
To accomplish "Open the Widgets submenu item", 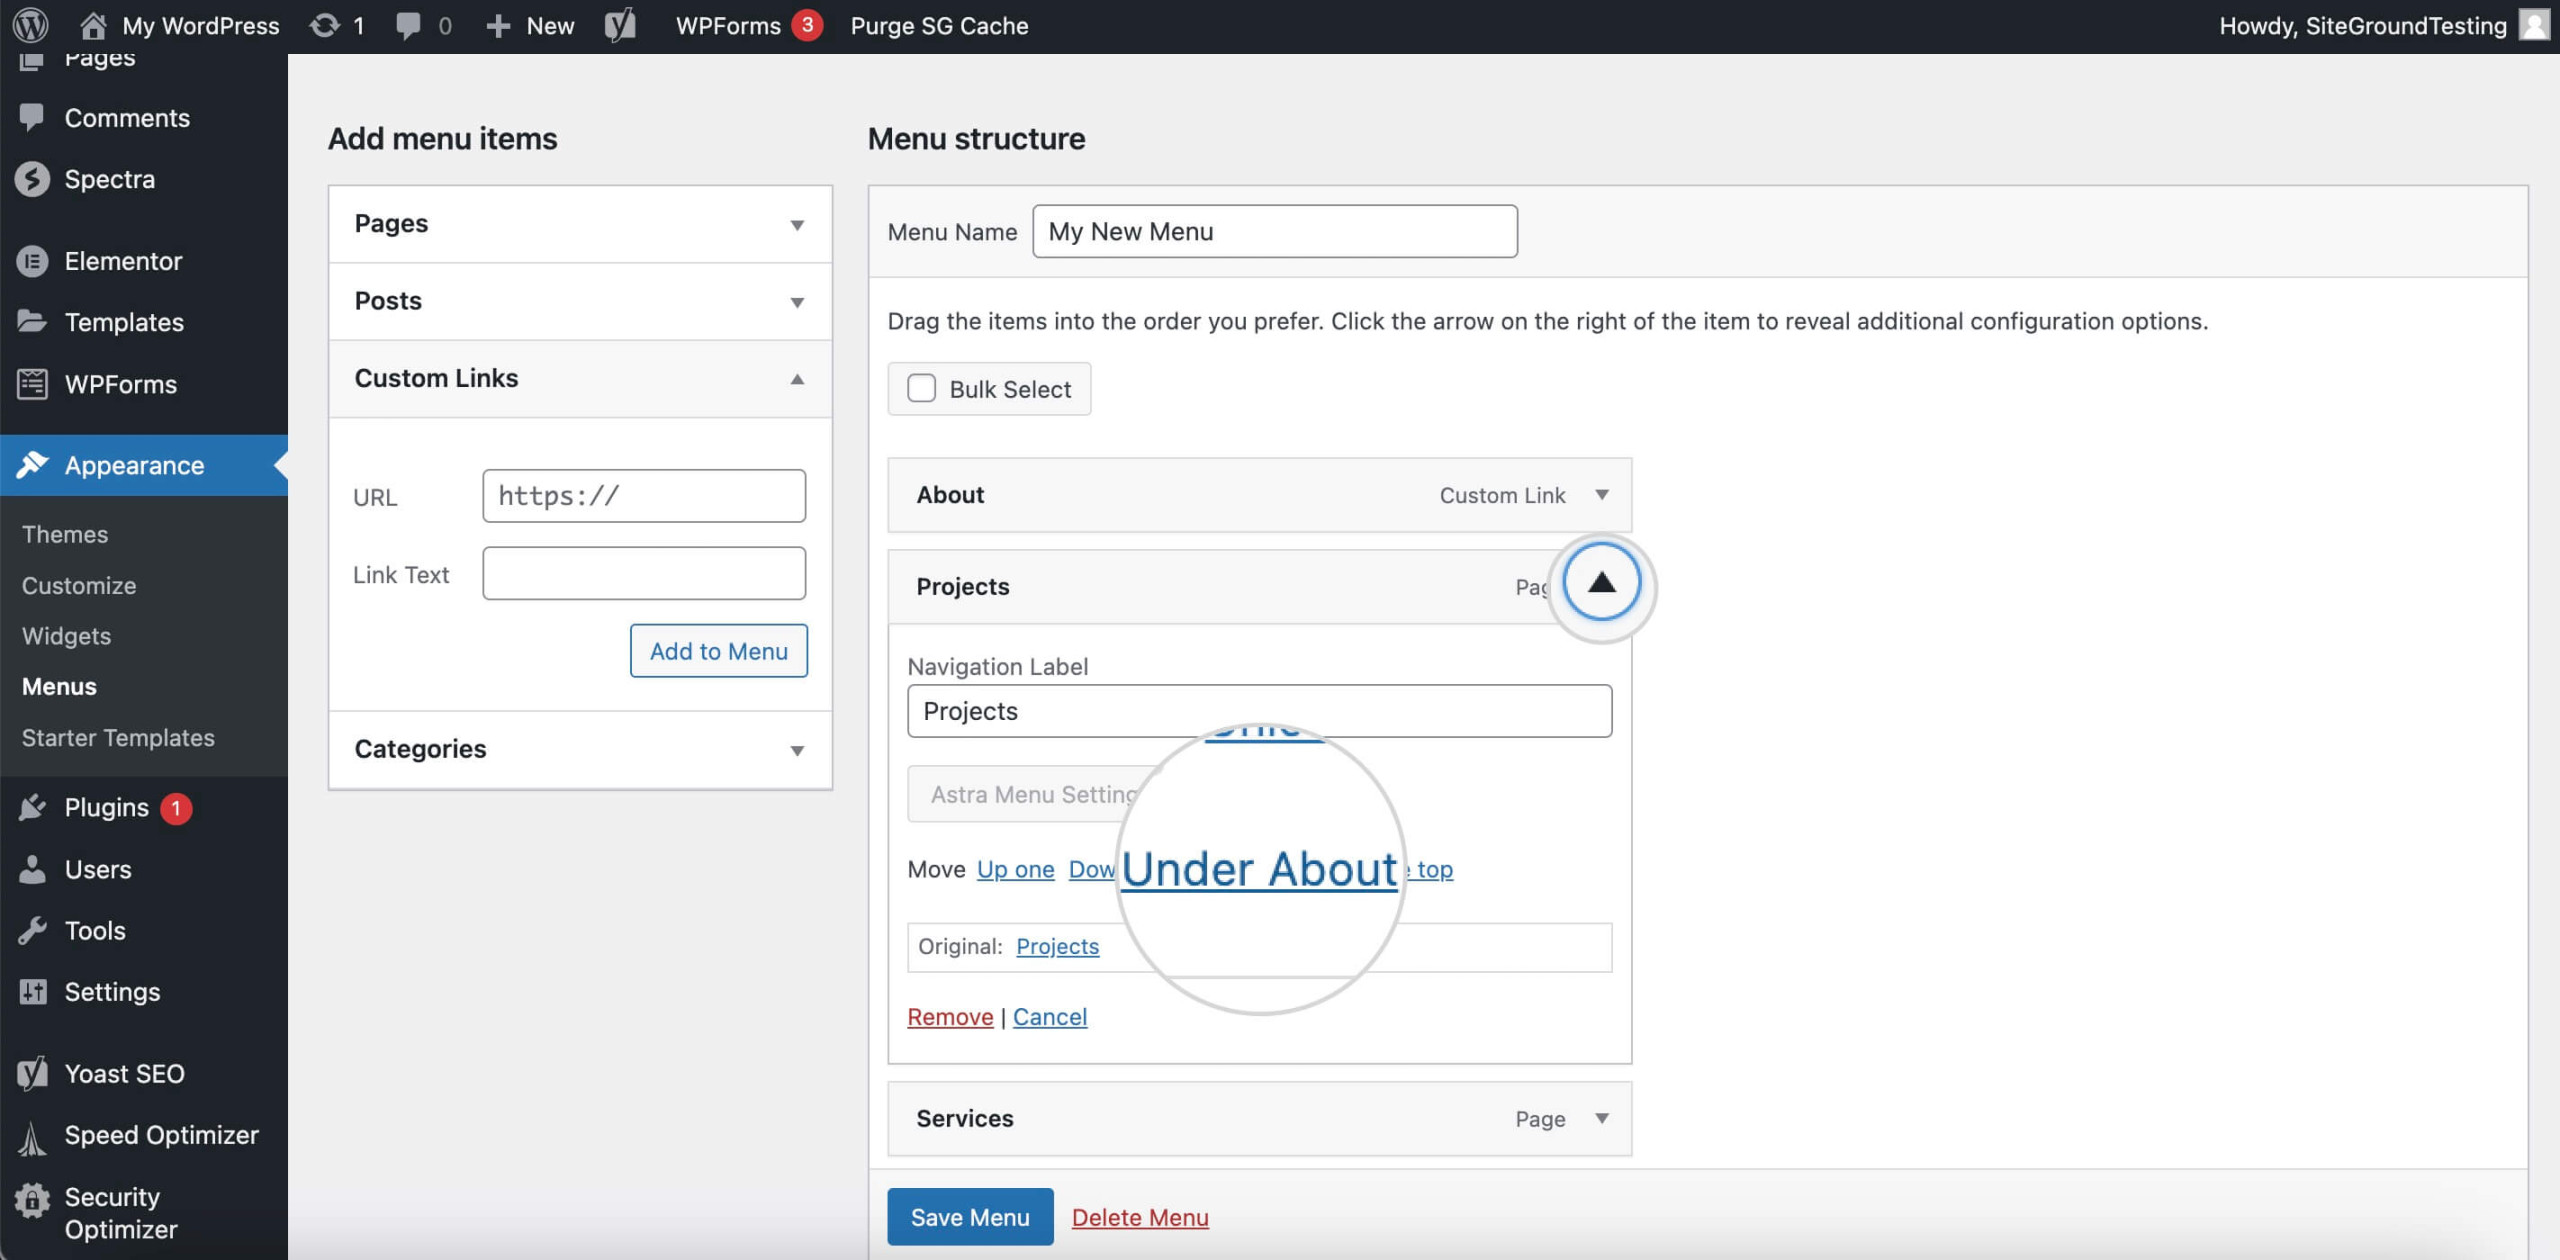I will pyautogui.click(x=66, y=636).
